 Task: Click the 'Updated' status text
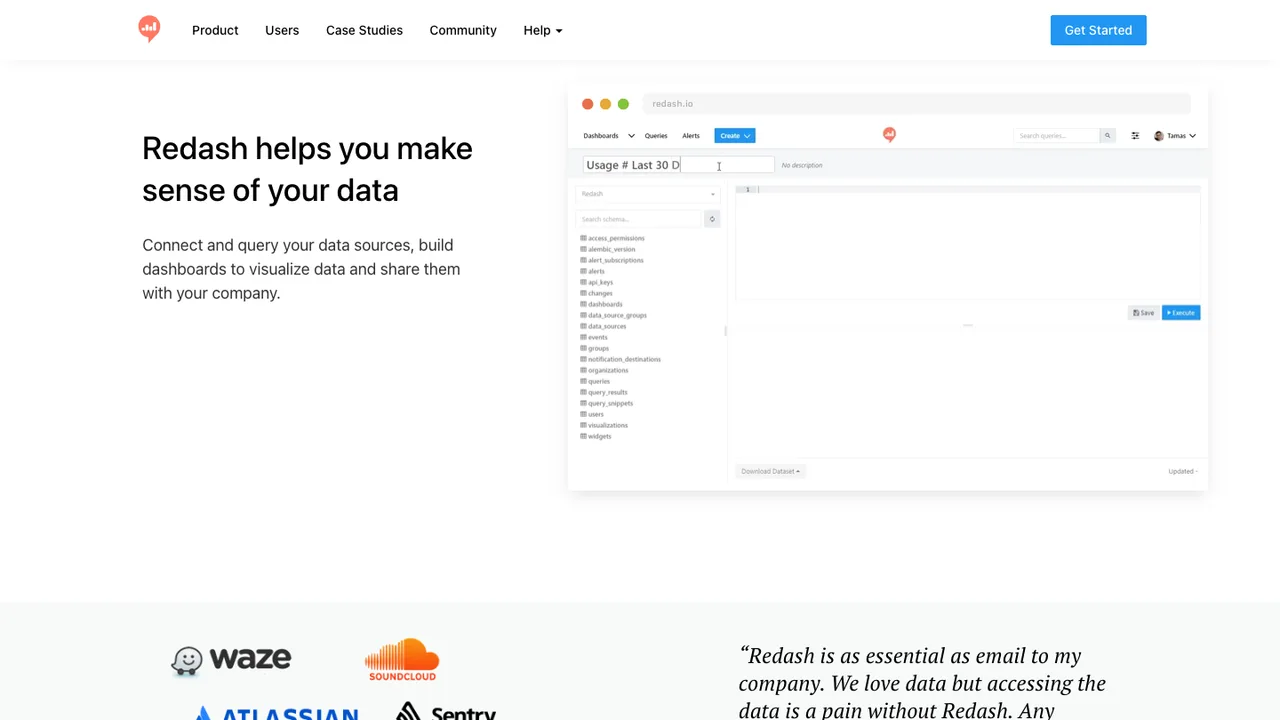(x=1182, y=471)
